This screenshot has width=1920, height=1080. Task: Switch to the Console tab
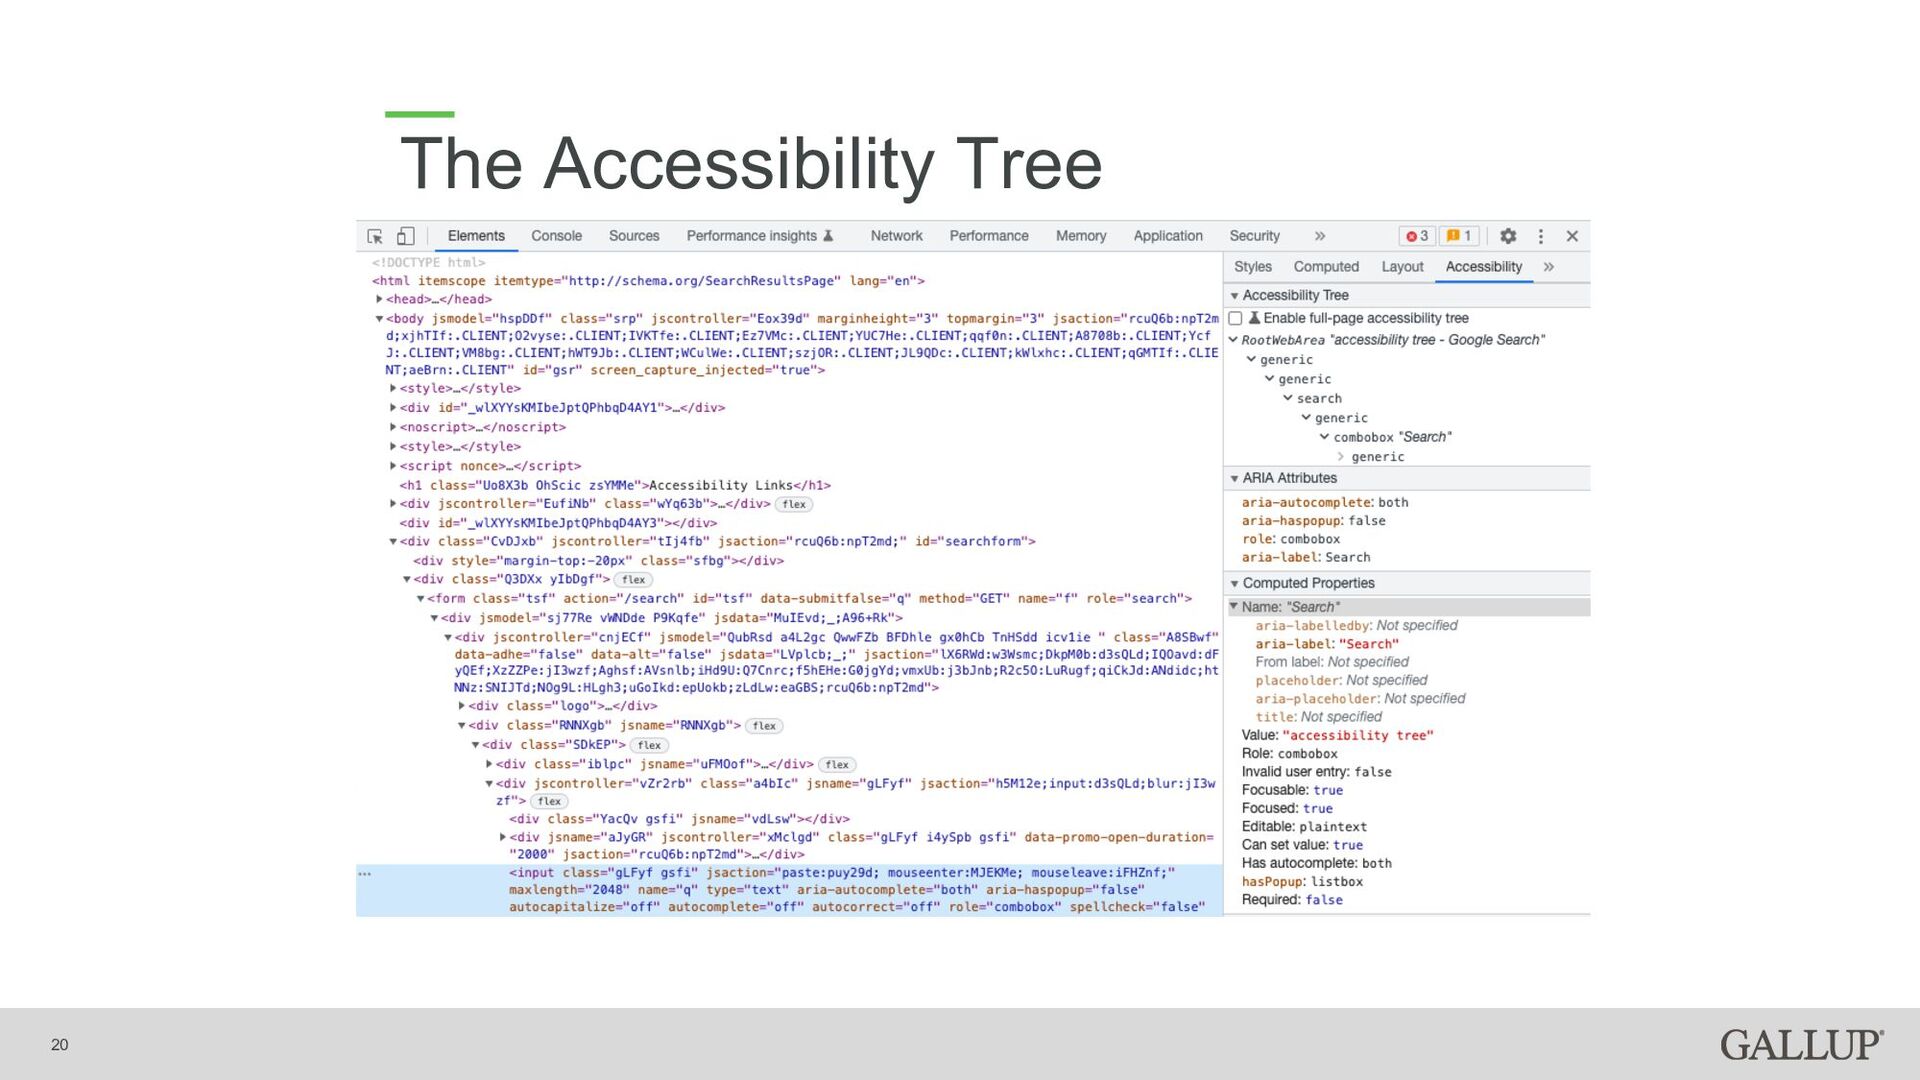(556, 236)
